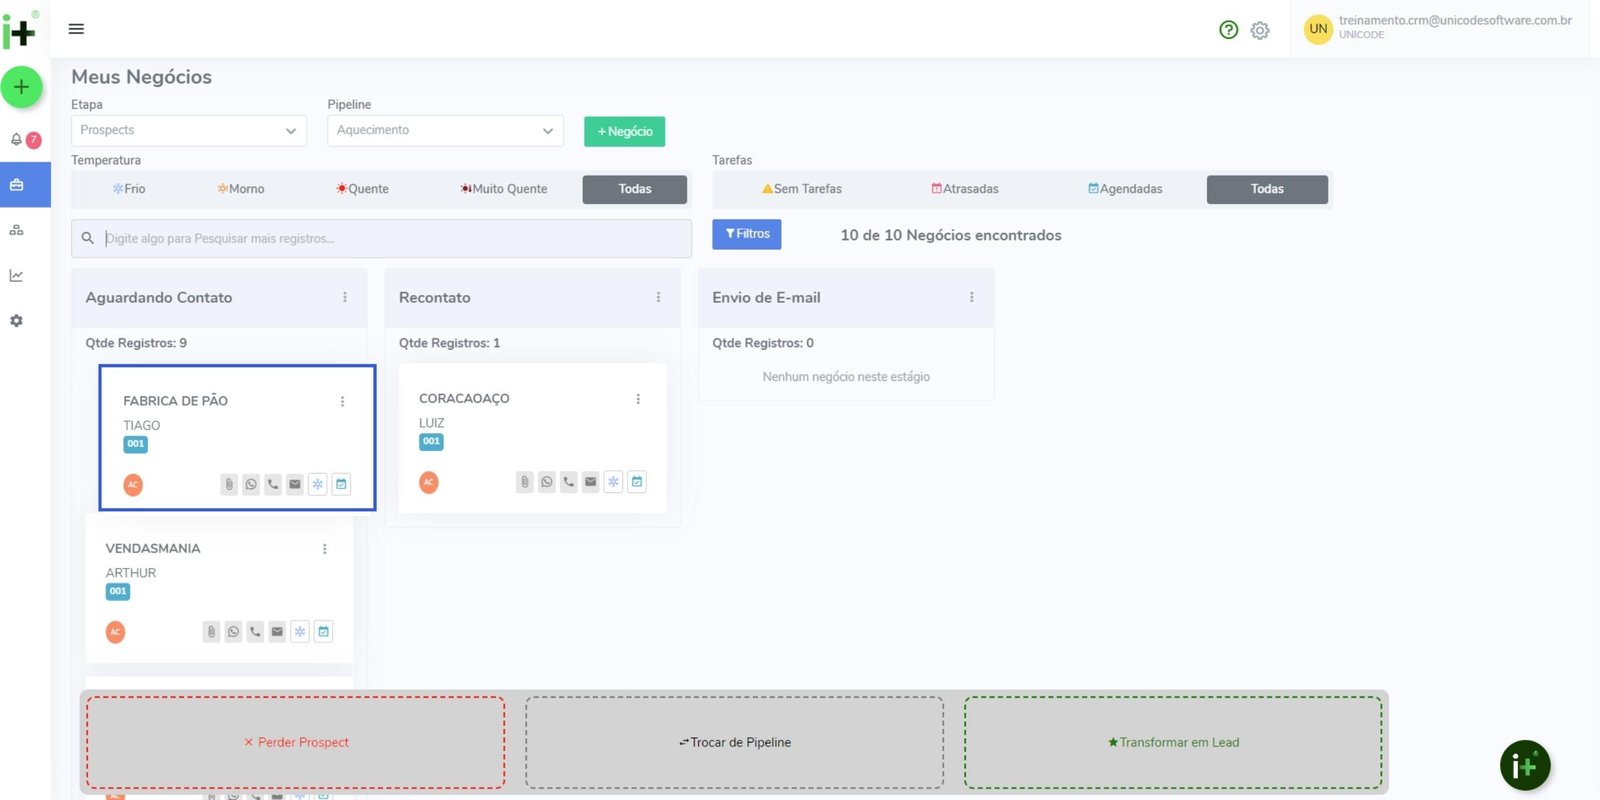The image size is (1600, 800).
Task: Click WhatsApp icon on FABRICA DE PÃO card
Action: coord(251,485)
